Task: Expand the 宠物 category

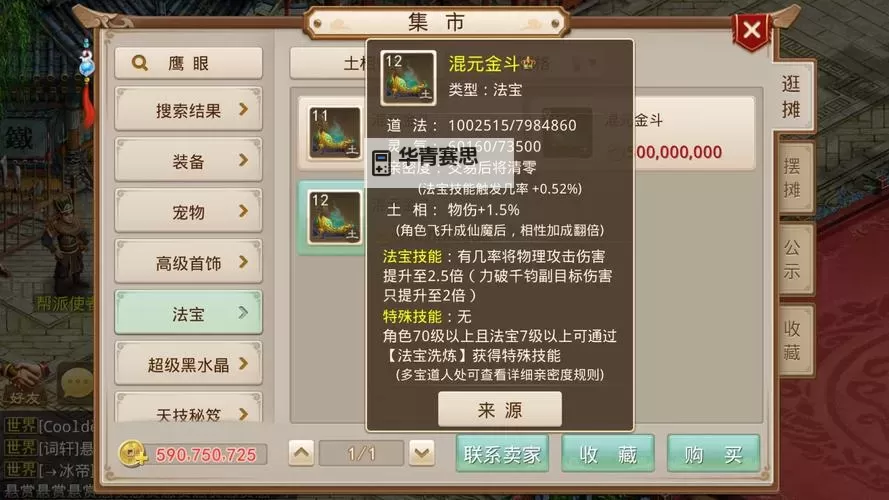Action: click(188, 211)
